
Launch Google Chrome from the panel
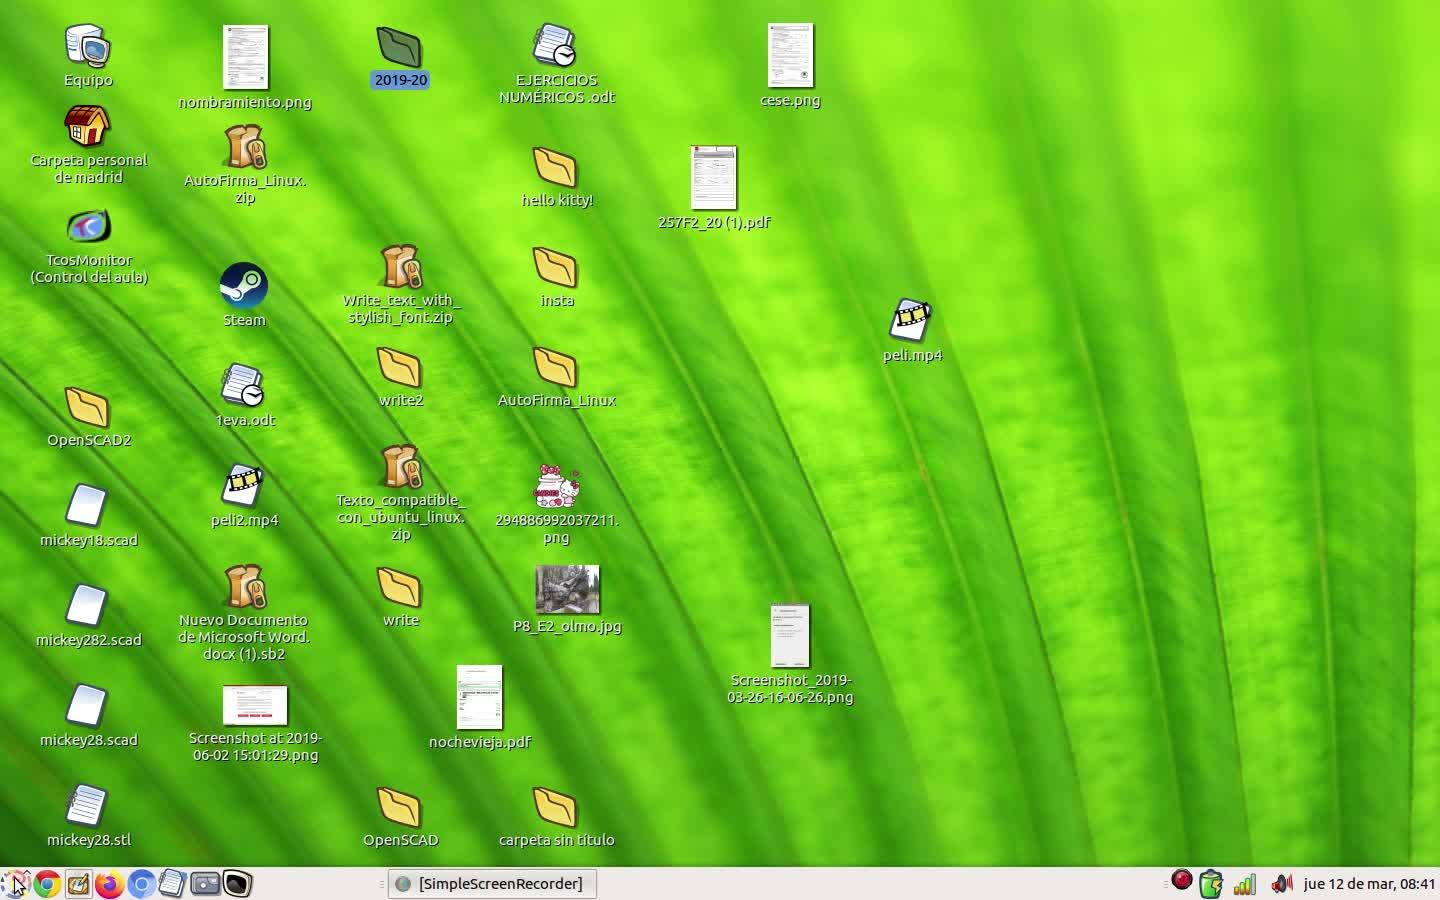tap(46, 884)
